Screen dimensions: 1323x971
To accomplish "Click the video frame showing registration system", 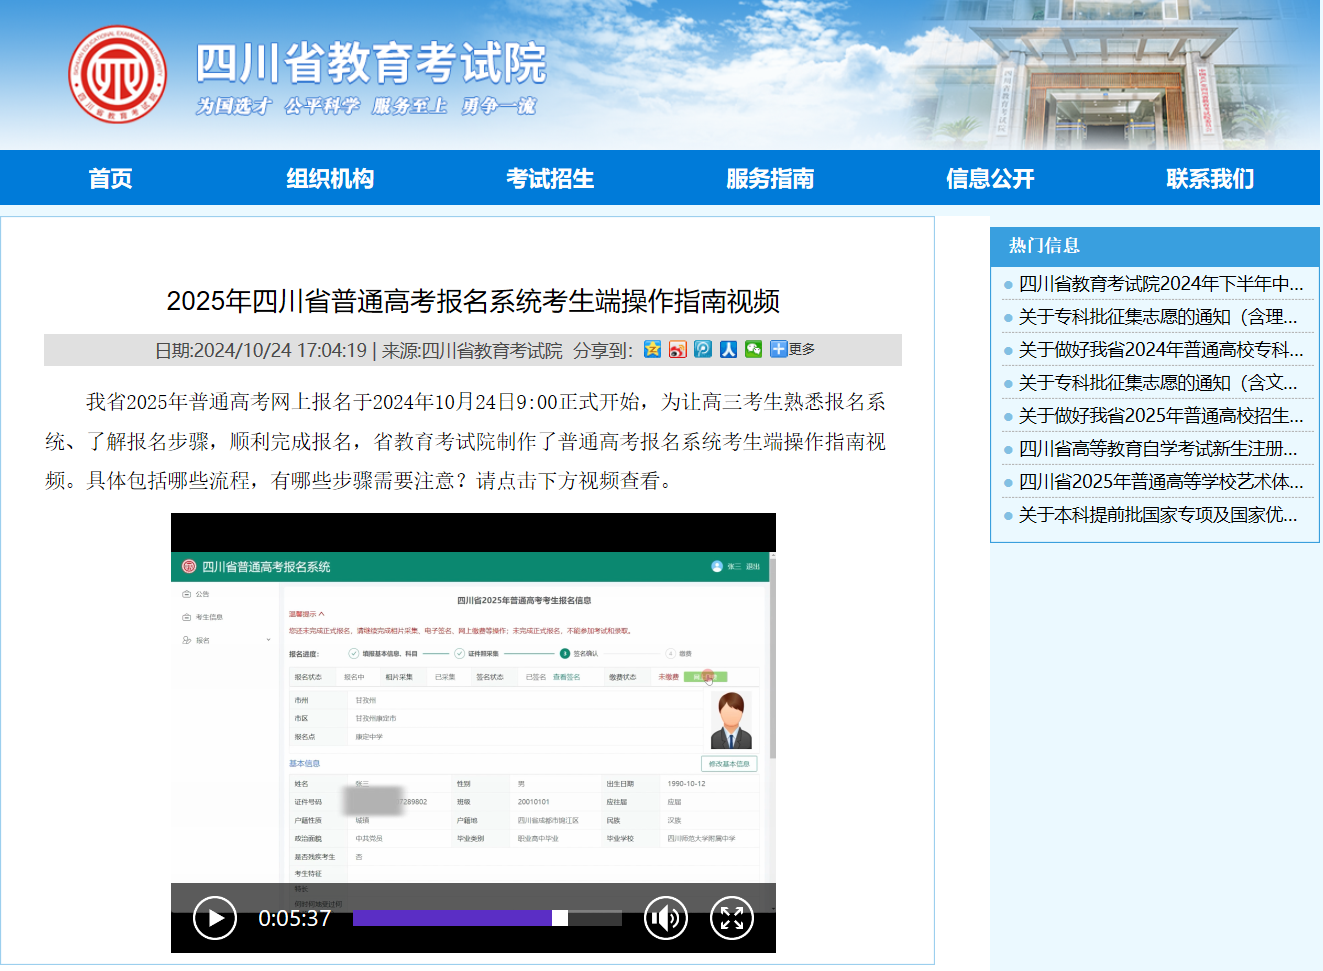I will point(473,715).
